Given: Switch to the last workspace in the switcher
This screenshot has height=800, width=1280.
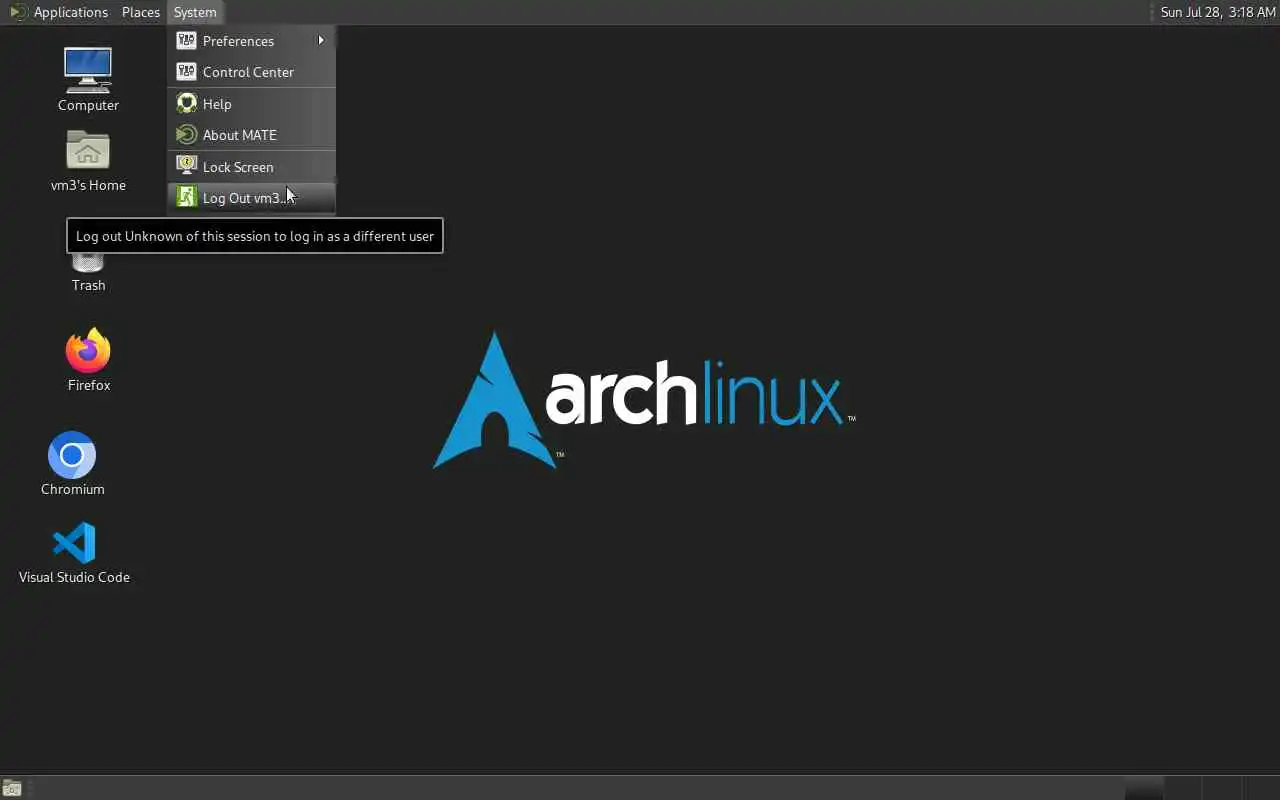Looking at the screenshot, I should pyautogui.click(x=1262, y=788).
